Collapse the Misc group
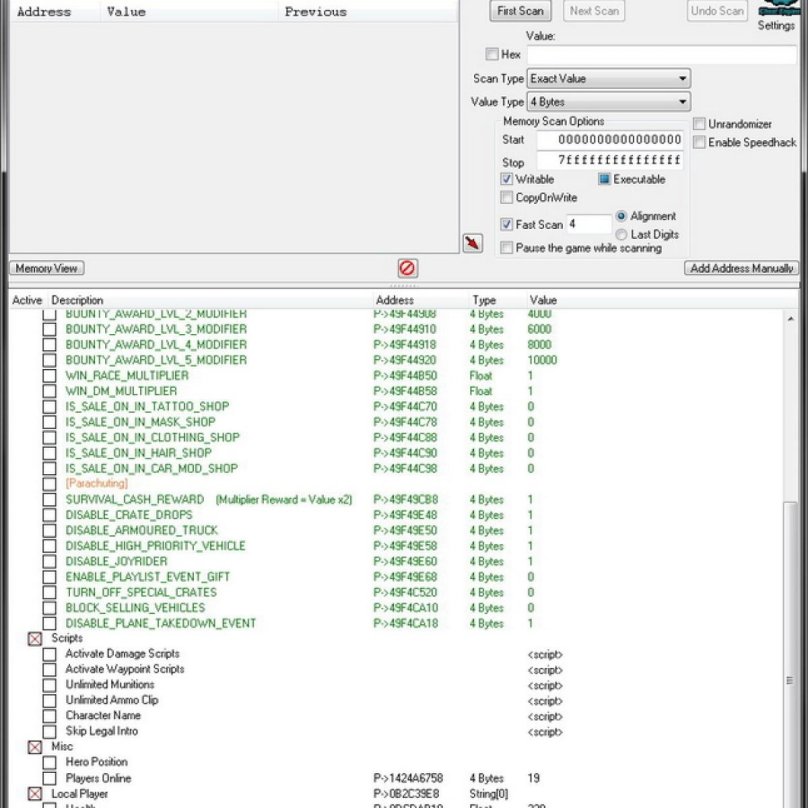This screenshot has height=808, width=808. point(35,746)
